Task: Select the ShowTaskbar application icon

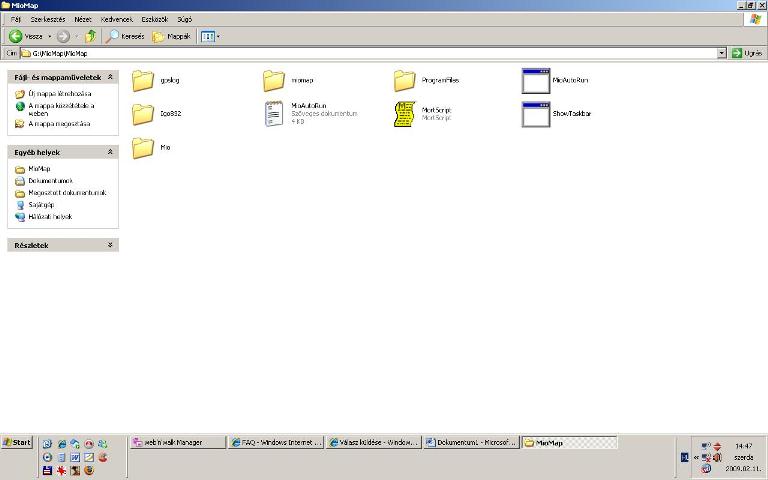Action: click(x=536, y=114)
